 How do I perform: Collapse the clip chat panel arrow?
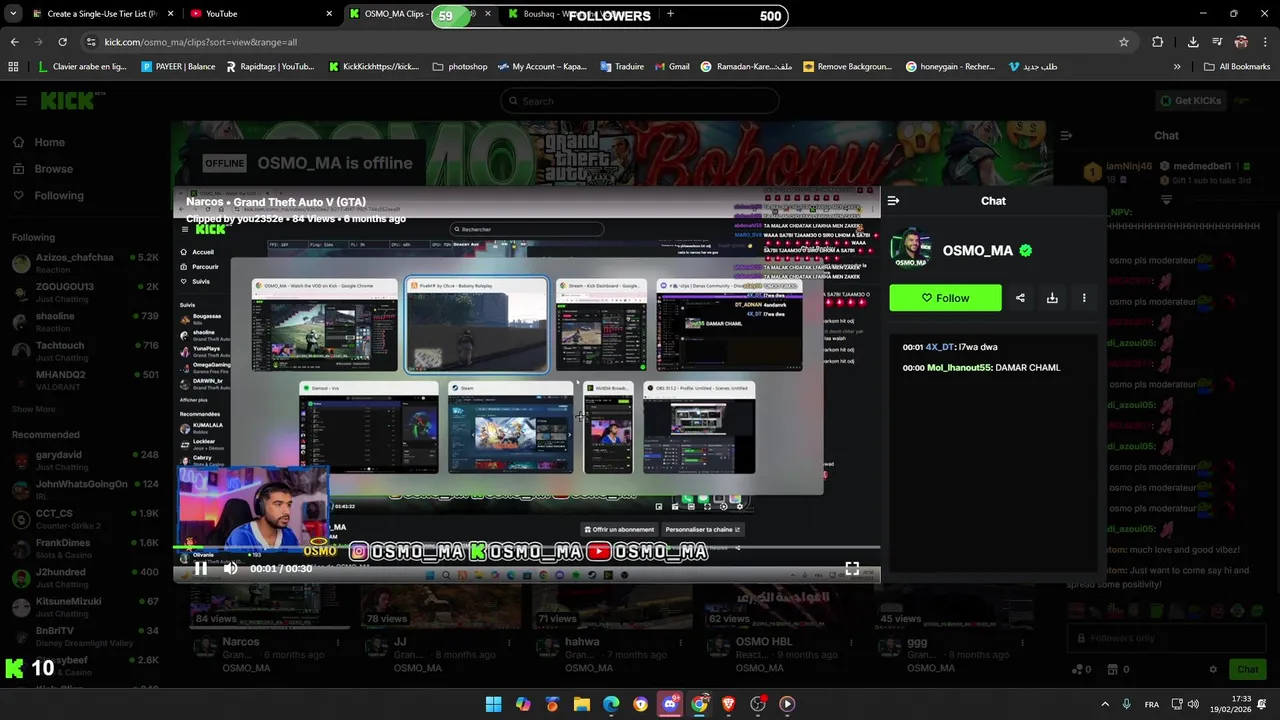click(894, 201)
